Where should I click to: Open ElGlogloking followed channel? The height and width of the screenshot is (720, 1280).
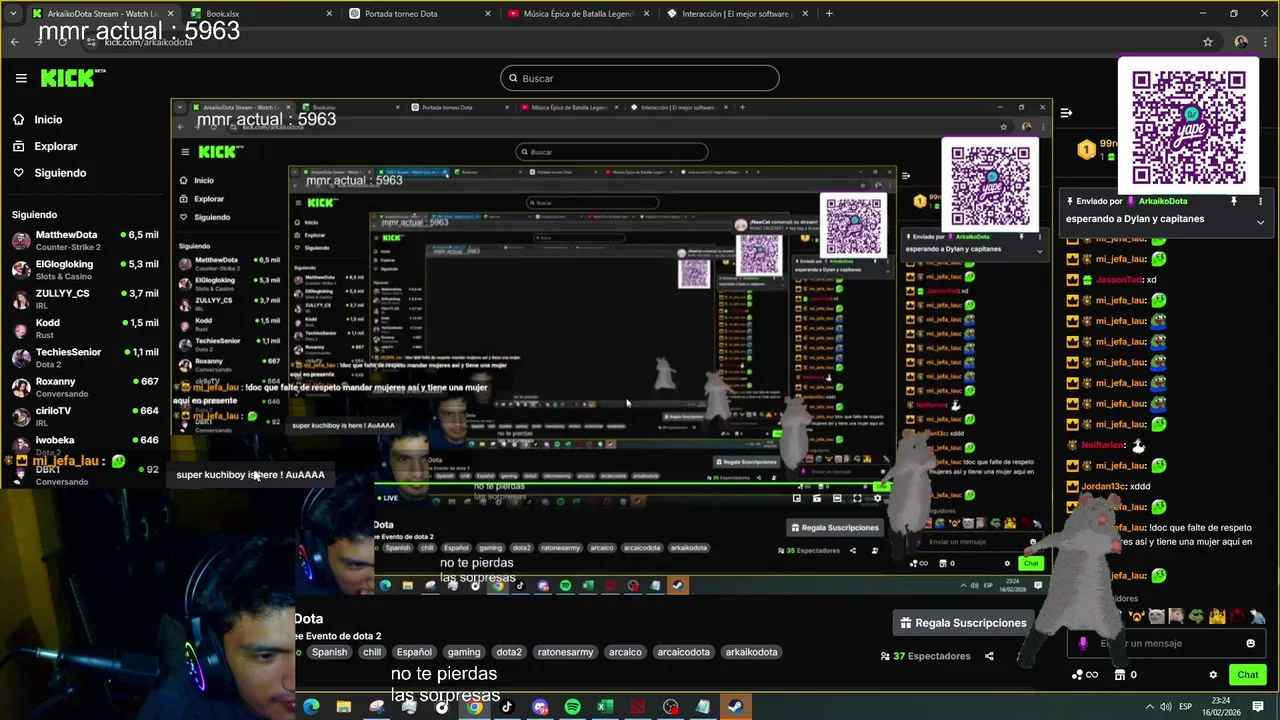pyautogui.click(x=85, y=269)
